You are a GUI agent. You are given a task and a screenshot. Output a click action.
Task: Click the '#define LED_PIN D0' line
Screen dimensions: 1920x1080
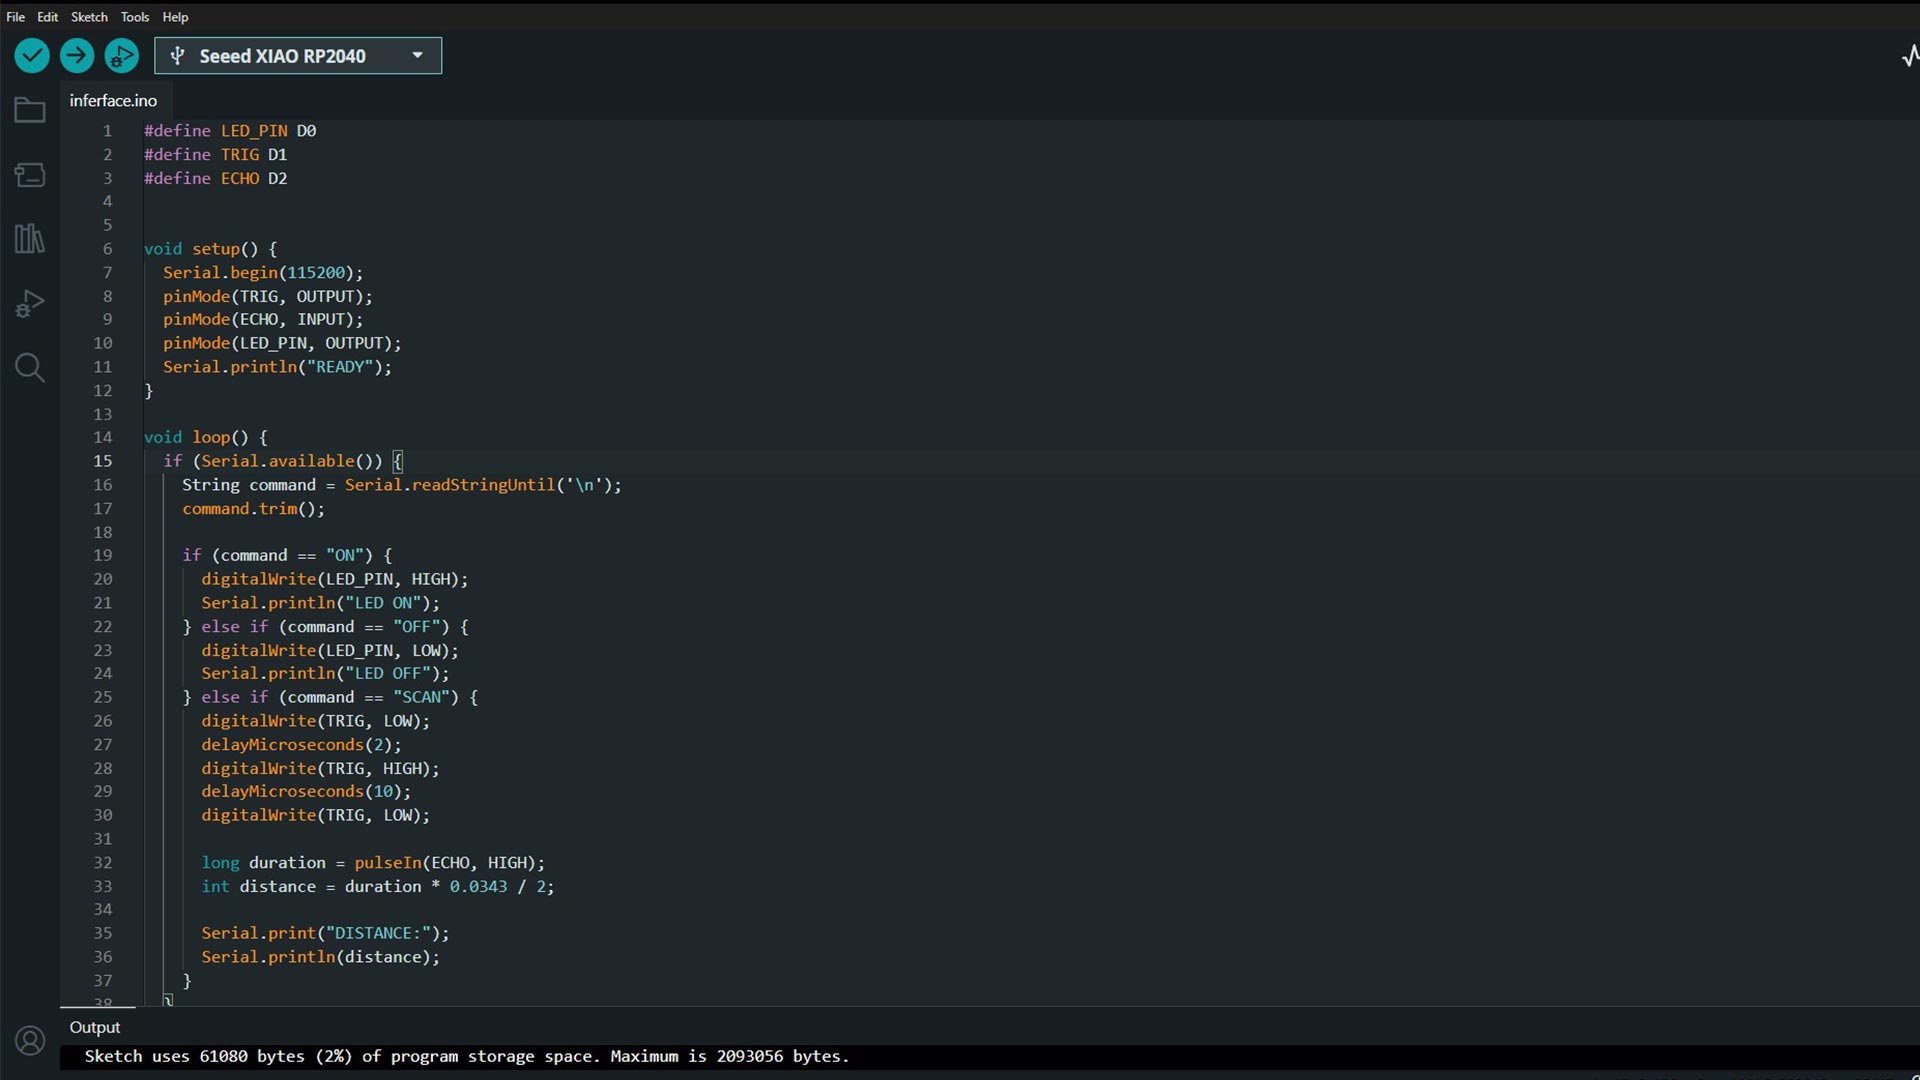(230, 131)
